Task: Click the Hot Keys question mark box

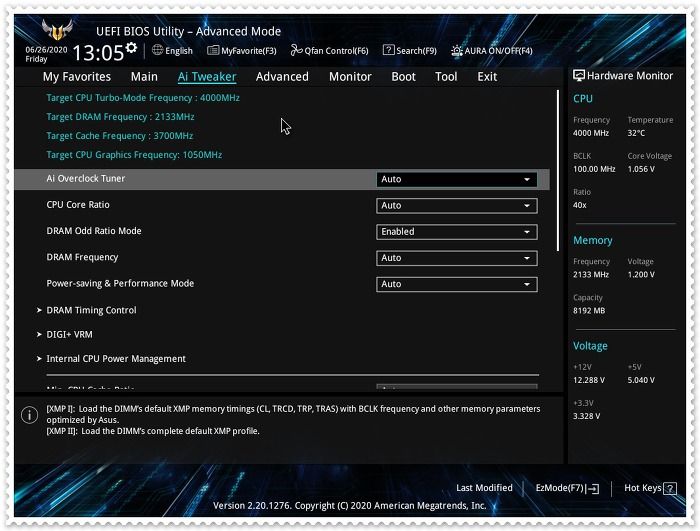Action: (670, 489)
